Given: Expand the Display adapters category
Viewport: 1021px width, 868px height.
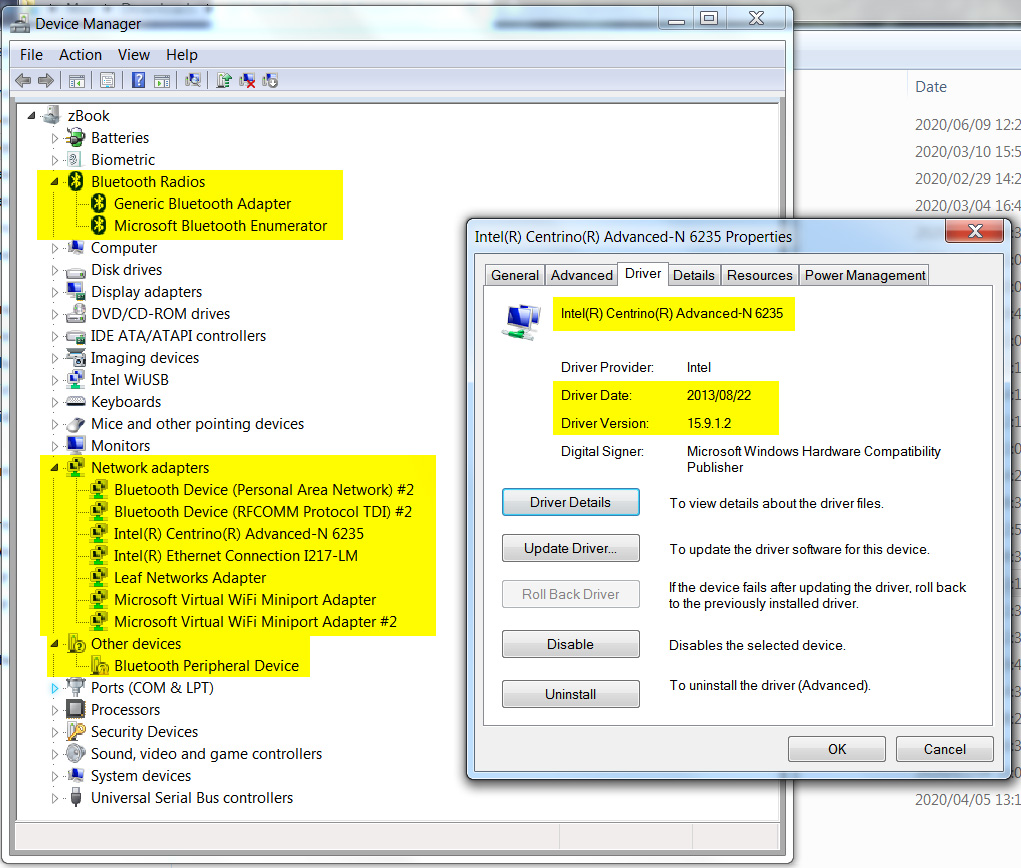Looking at the screenshot, I should coord(55,292).
